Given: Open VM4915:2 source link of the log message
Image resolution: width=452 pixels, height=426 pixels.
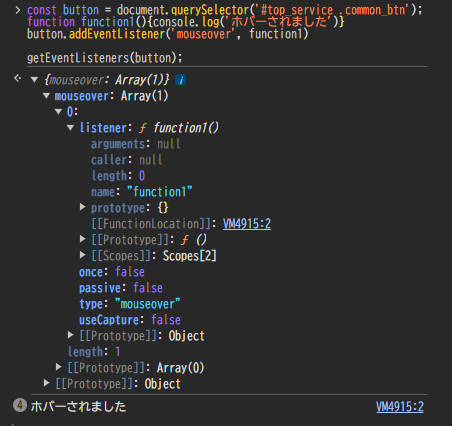Looking at the screenshot, I should 400,407.
